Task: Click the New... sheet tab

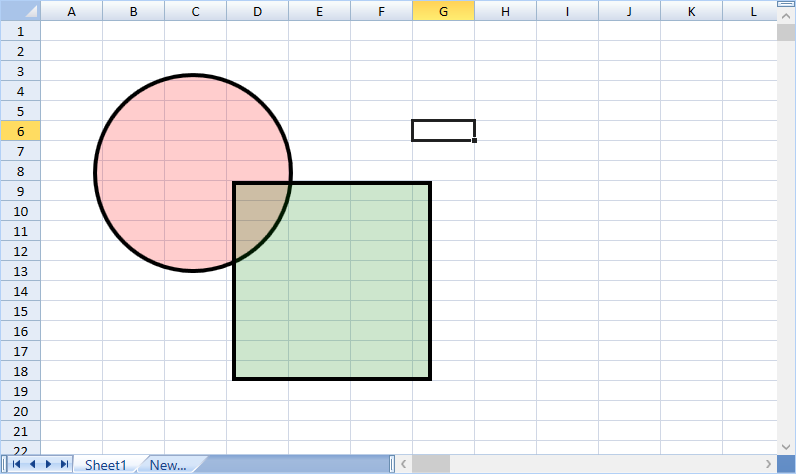Action: [x=168, y=464]
